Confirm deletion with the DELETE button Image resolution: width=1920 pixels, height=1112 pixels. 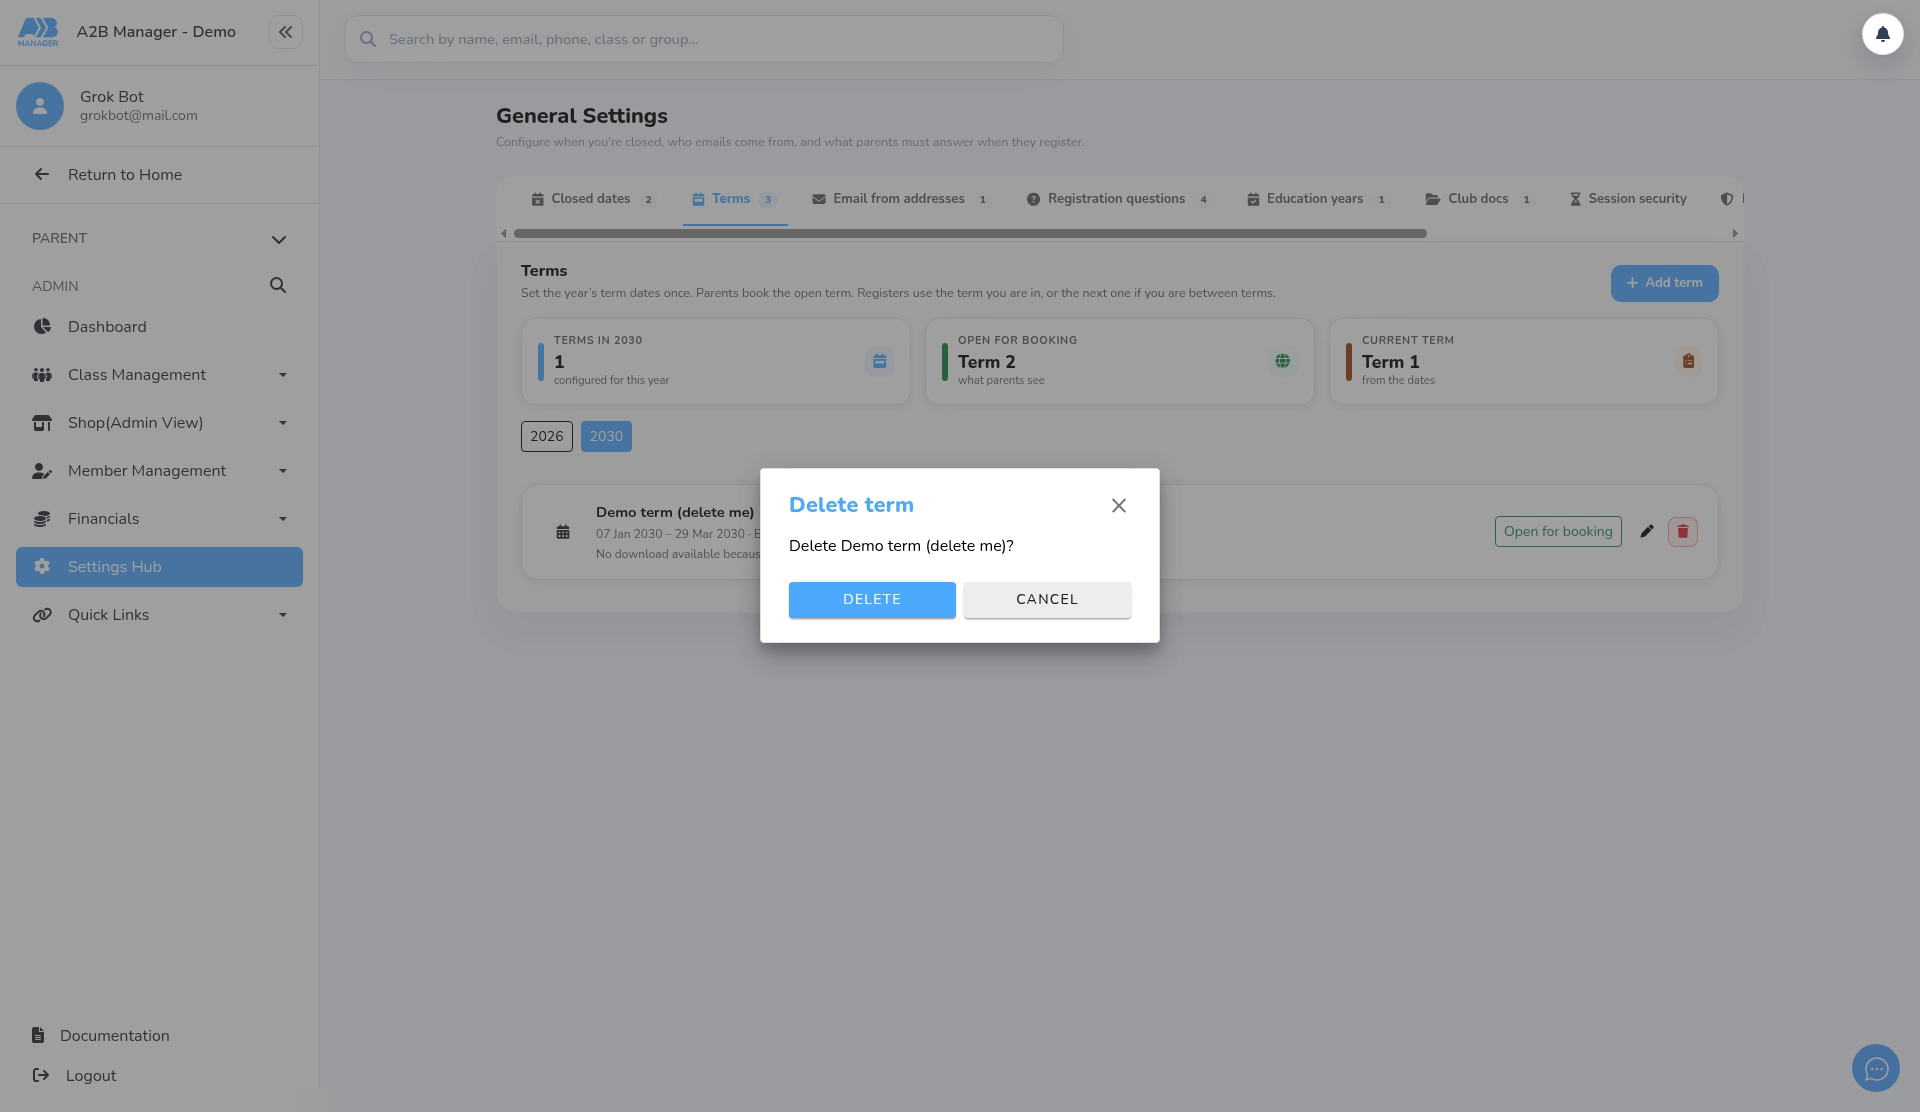(872, 600)
